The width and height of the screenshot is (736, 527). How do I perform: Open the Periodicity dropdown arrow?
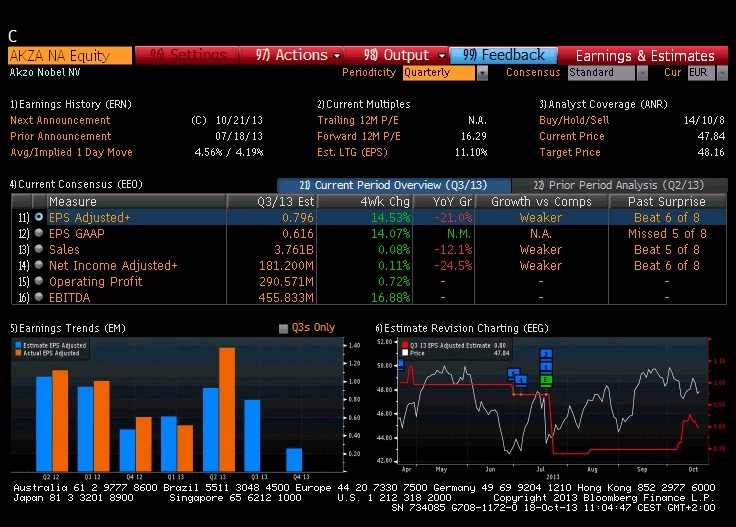(x=482, y=73)
